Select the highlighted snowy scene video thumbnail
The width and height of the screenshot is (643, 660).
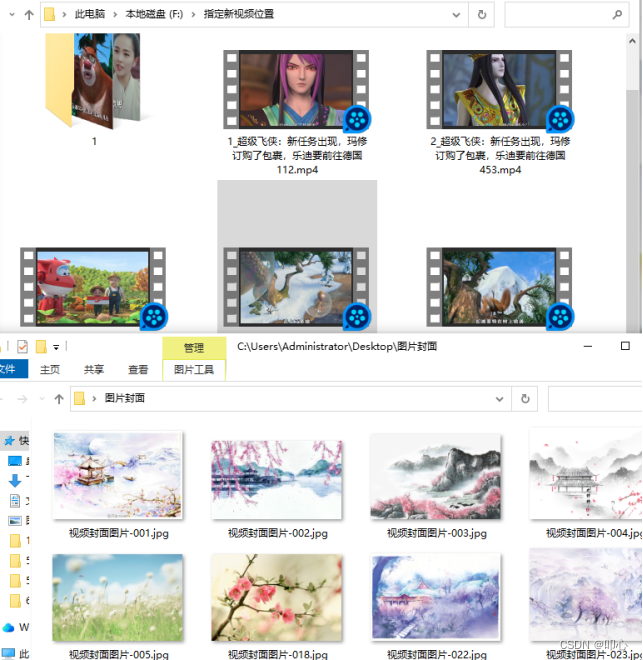point(297,287)
